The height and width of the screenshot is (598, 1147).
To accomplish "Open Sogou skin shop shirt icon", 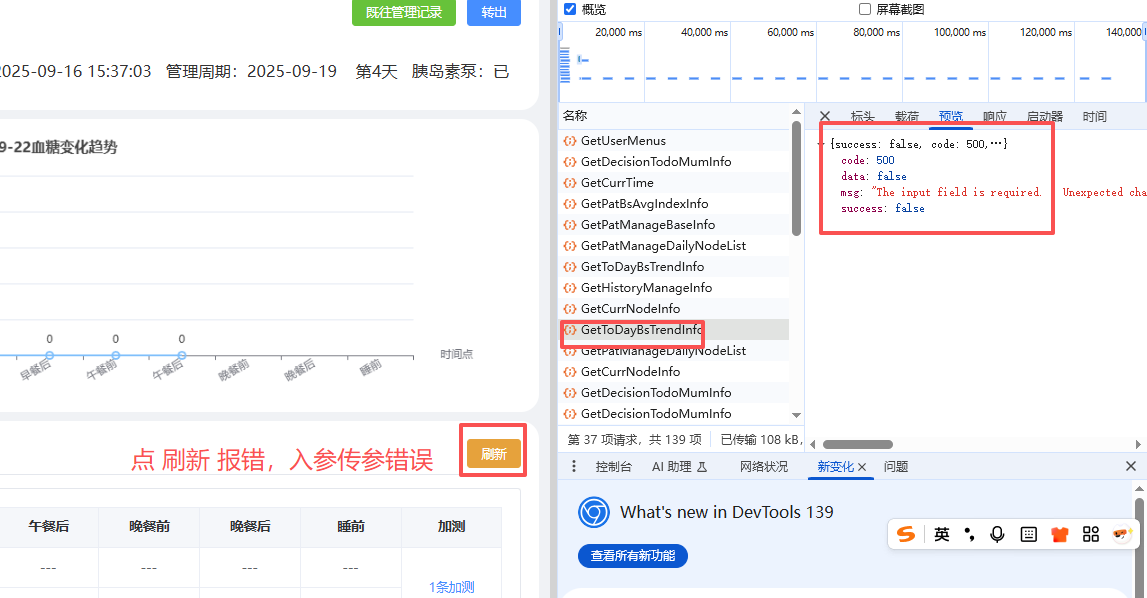I will pos(1059,534).
